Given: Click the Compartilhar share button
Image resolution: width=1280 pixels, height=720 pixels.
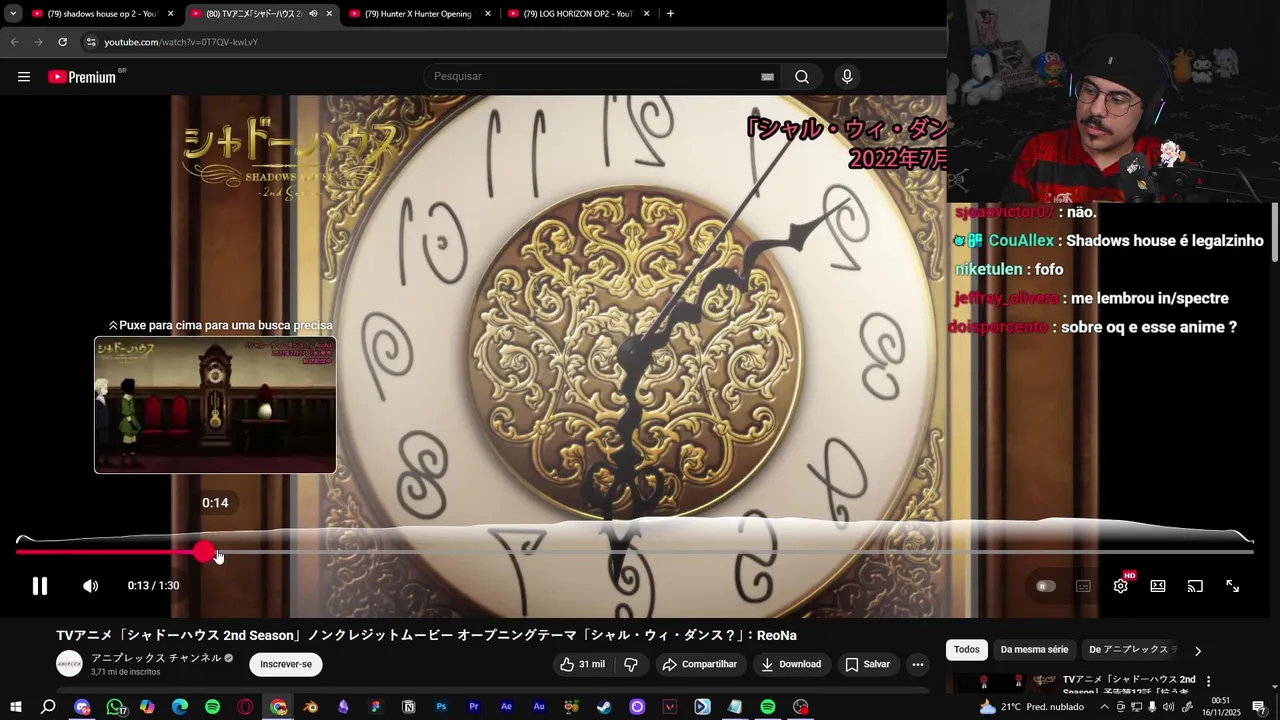Looking at the screenshot, I should pyautogui.click(x=700, y=664).
